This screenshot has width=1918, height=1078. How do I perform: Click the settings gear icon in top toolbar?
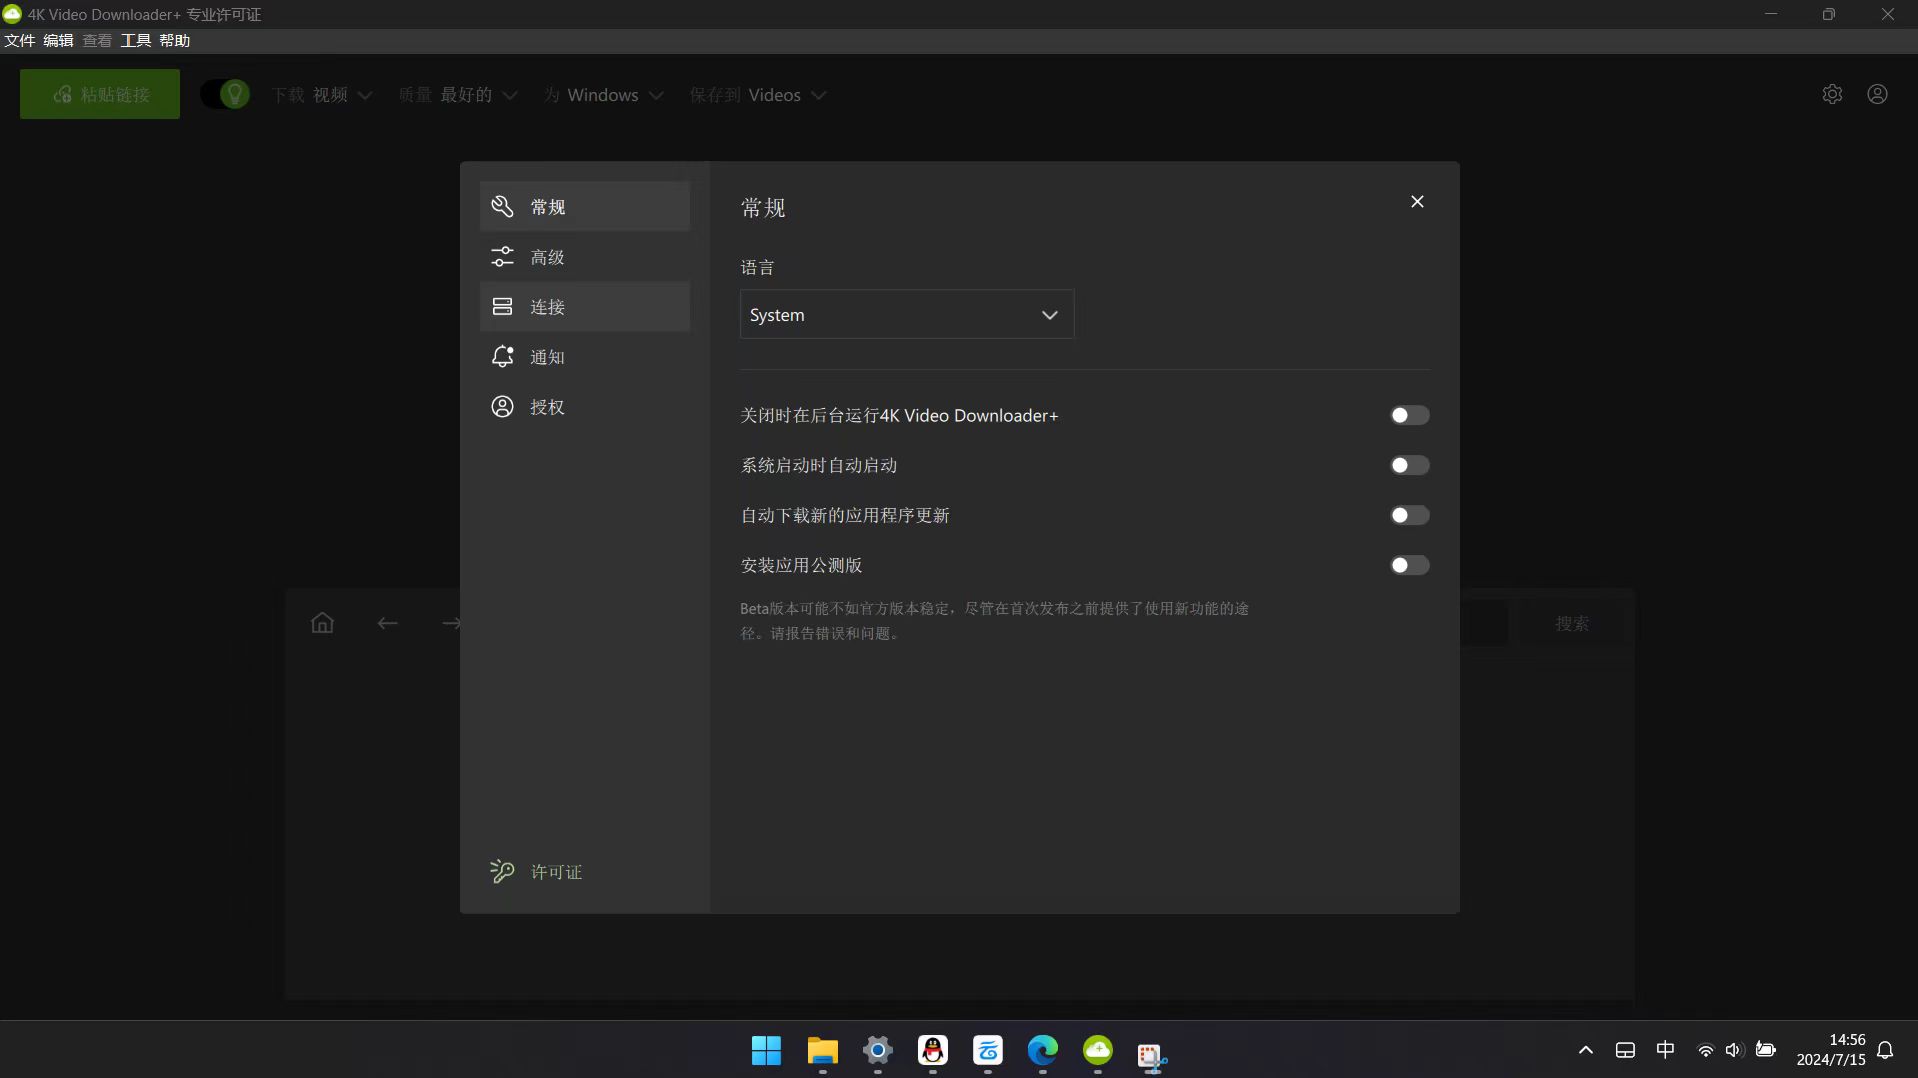(1831, 94)
